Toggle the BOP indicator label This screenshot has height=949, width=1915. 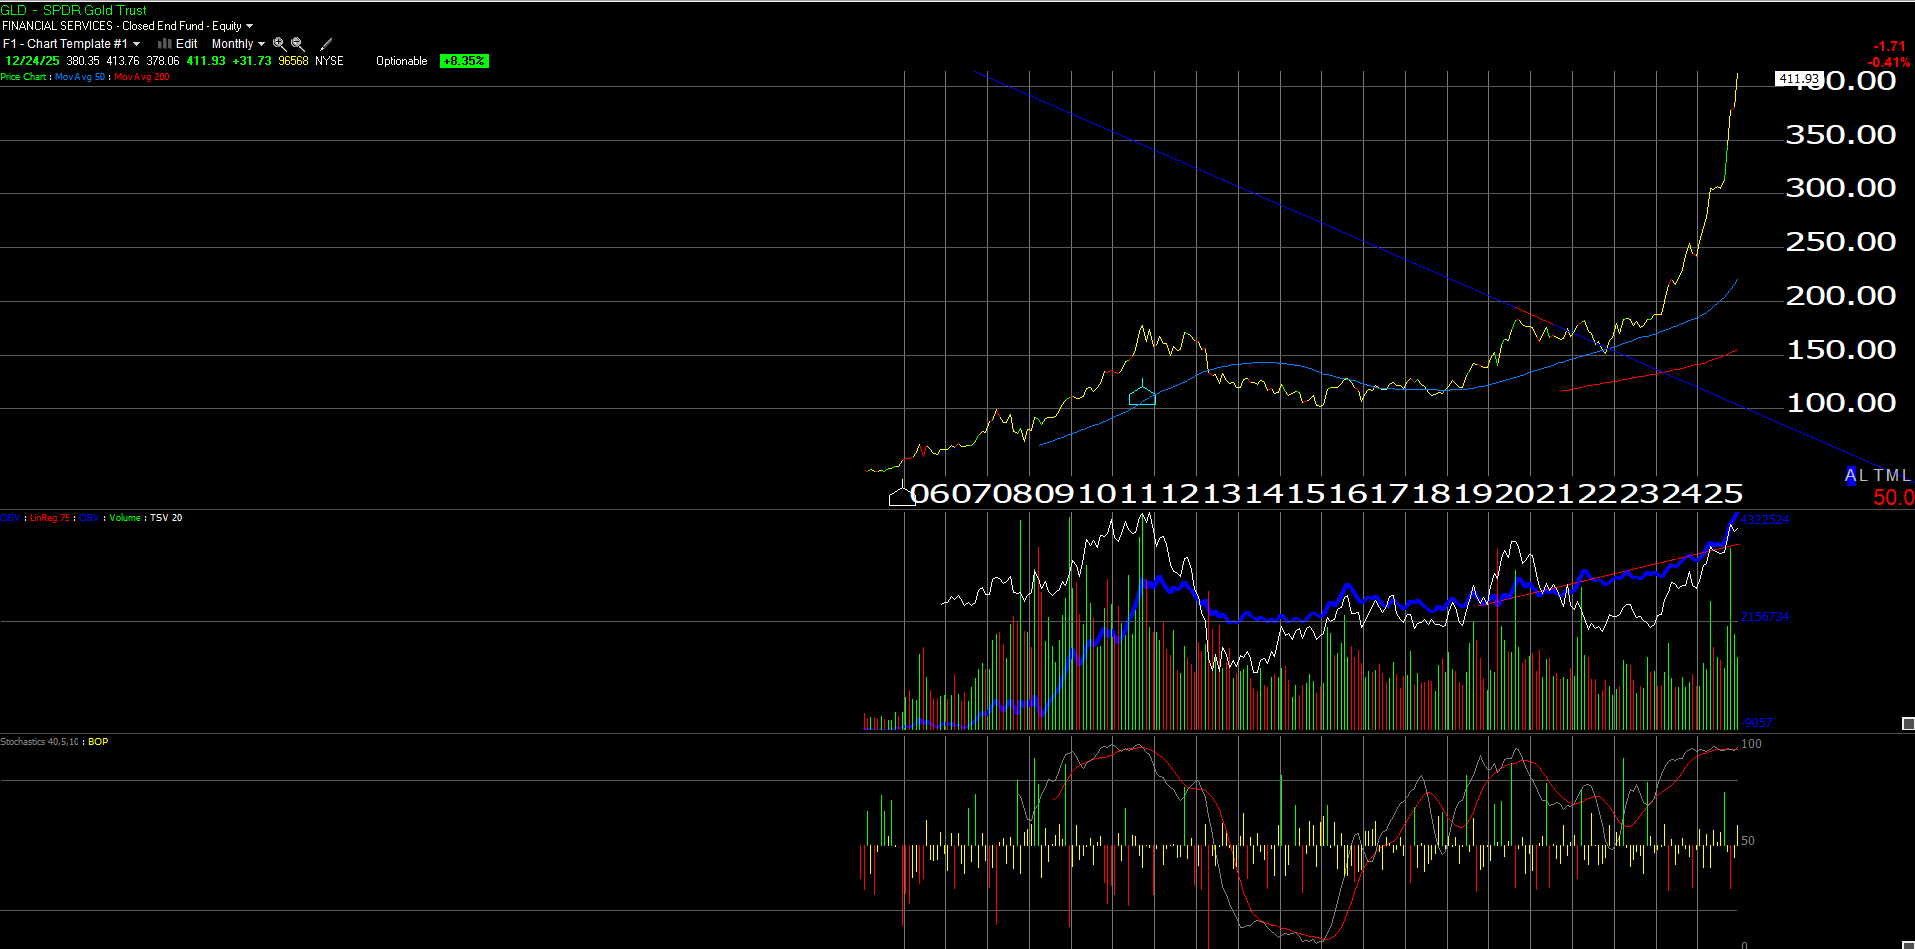(97, 742)
